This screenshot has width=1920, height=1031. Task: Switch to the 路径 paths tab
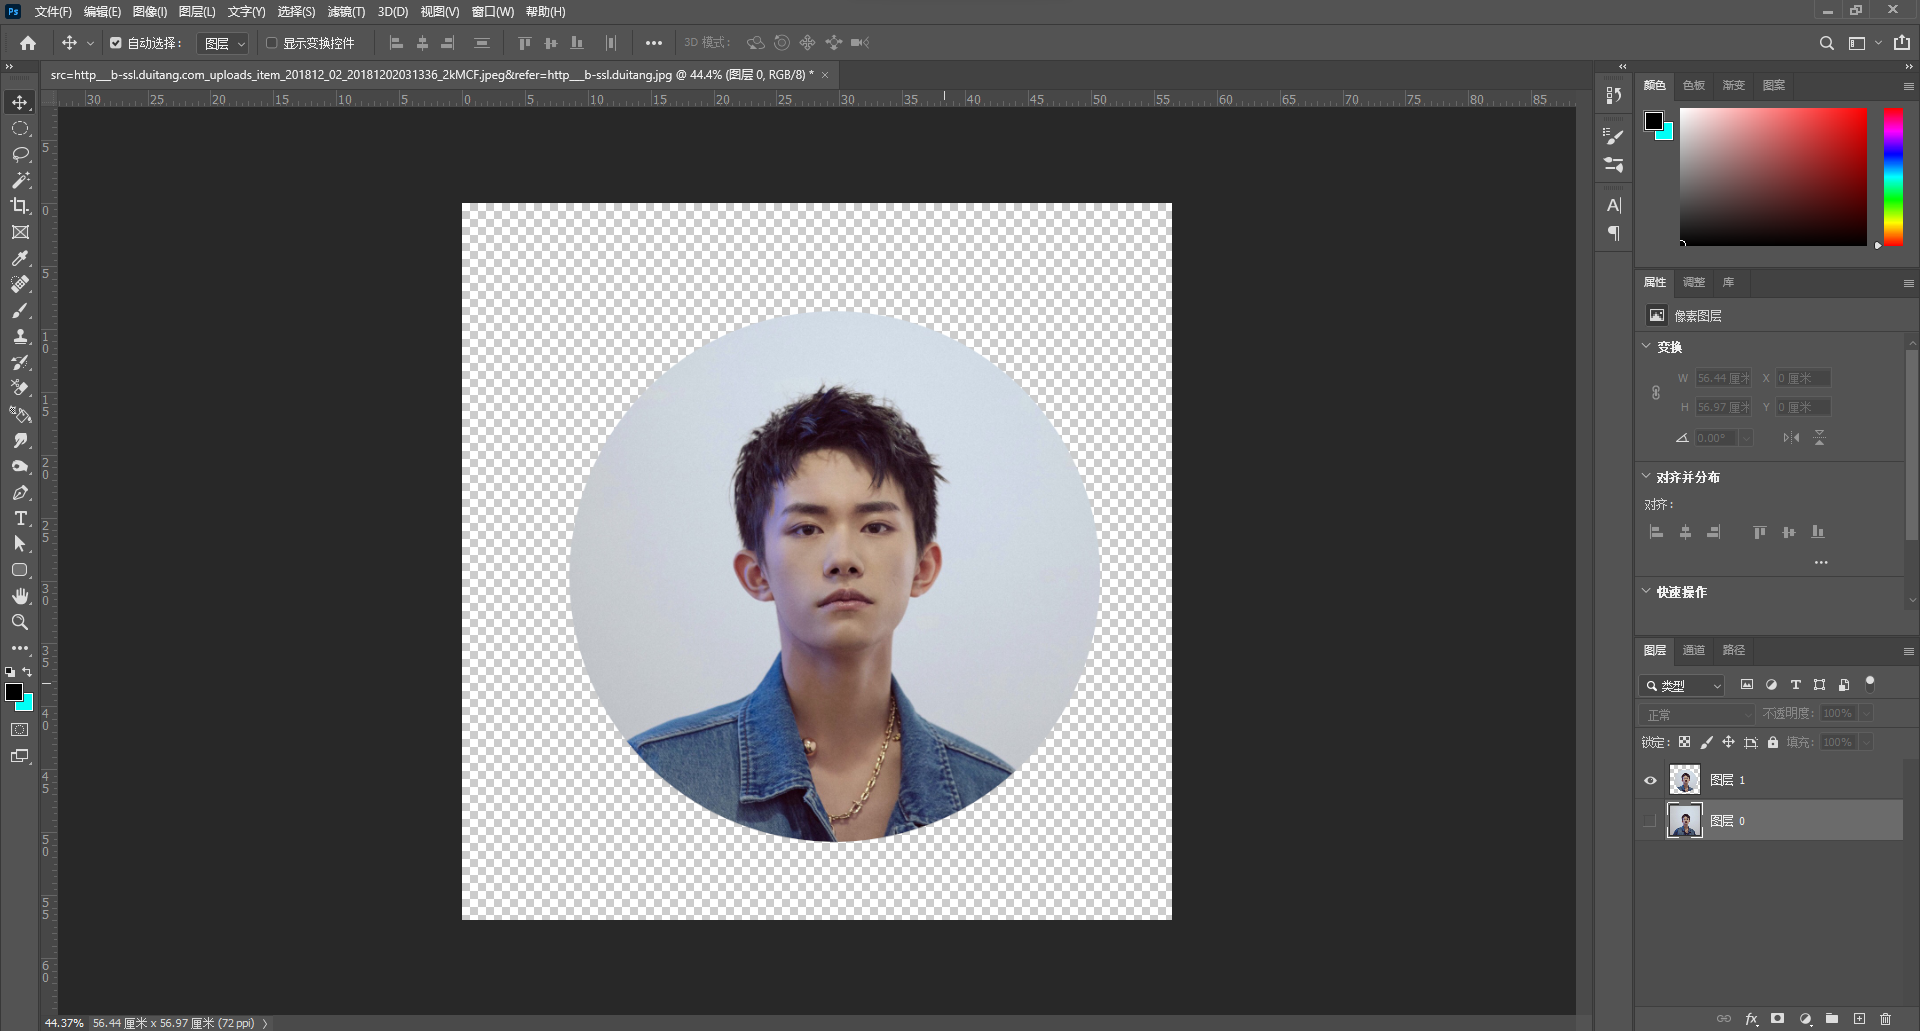1734,650
